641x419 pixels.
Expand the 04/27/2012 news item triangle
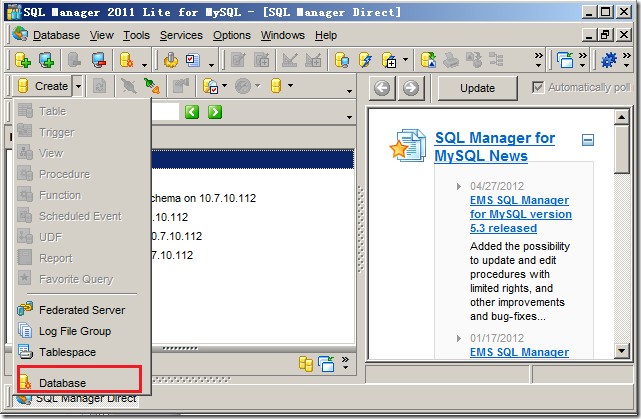click(459, 186)
